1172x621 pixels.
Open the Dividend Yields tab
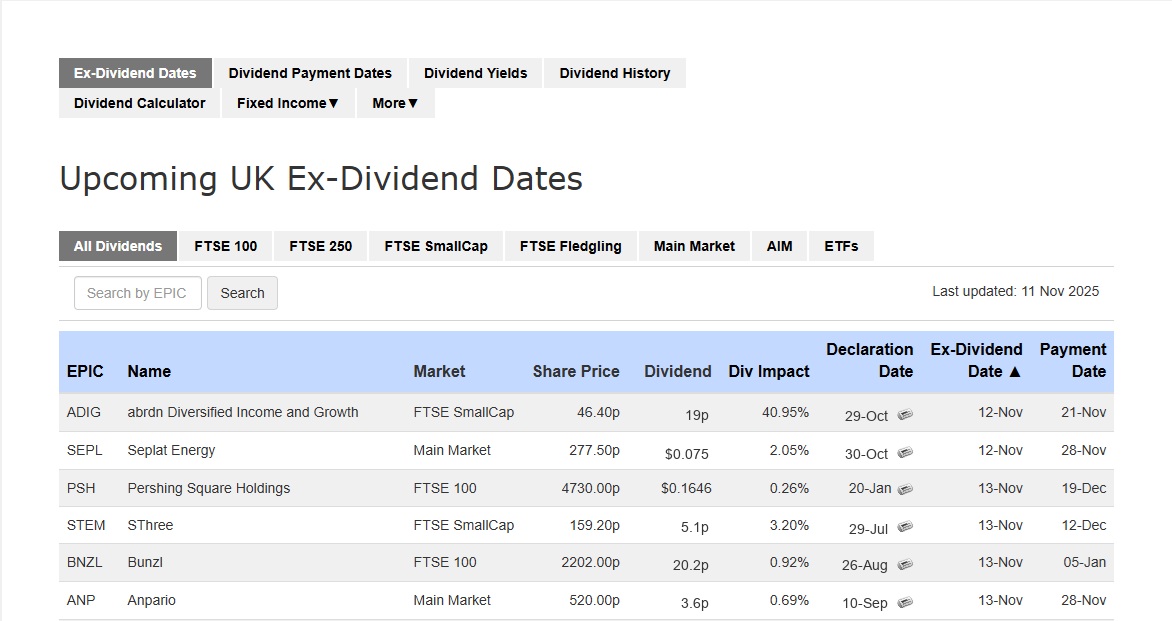click(475, 73)
